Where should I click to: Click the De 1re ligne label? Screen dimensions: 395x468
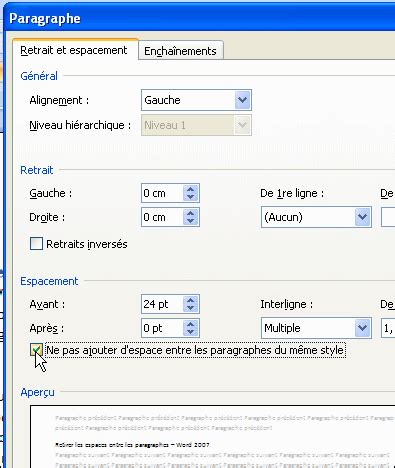pos(292,193)
